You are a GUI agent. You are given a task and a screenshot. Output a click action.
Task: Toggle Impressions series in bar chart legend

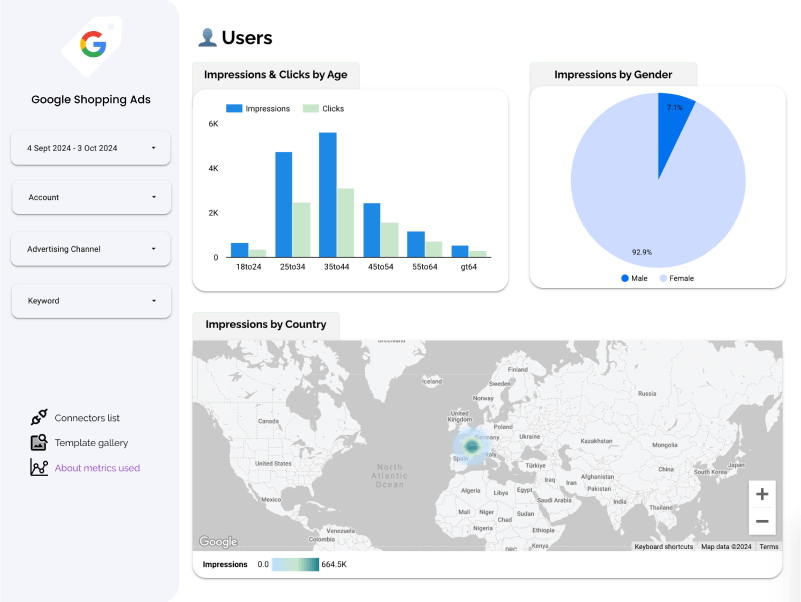tap(258, 108)
